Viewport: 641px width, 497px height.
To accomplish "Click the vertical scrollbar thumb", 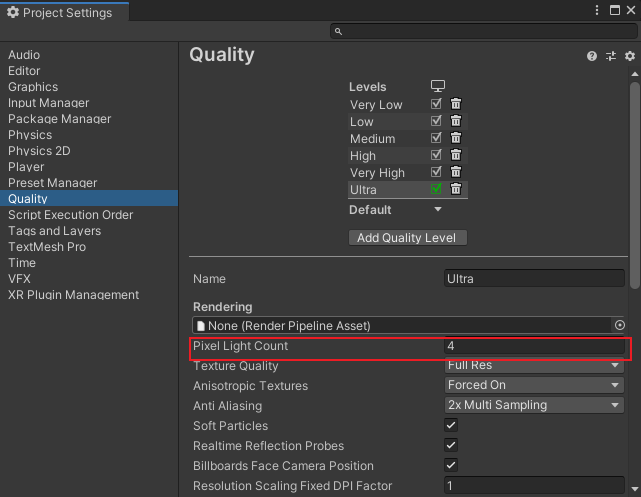I will (635, 185).
